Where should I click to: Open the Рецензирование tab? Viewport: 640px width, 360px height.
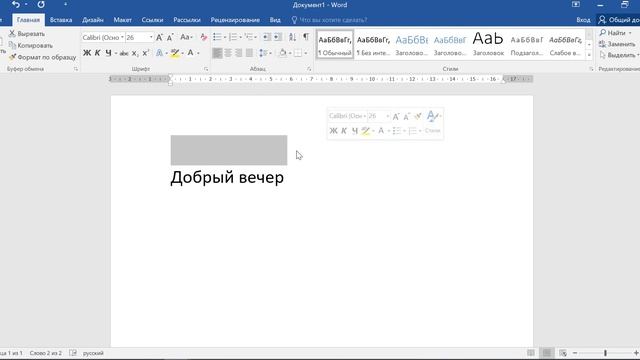click(x=235, y=20)
